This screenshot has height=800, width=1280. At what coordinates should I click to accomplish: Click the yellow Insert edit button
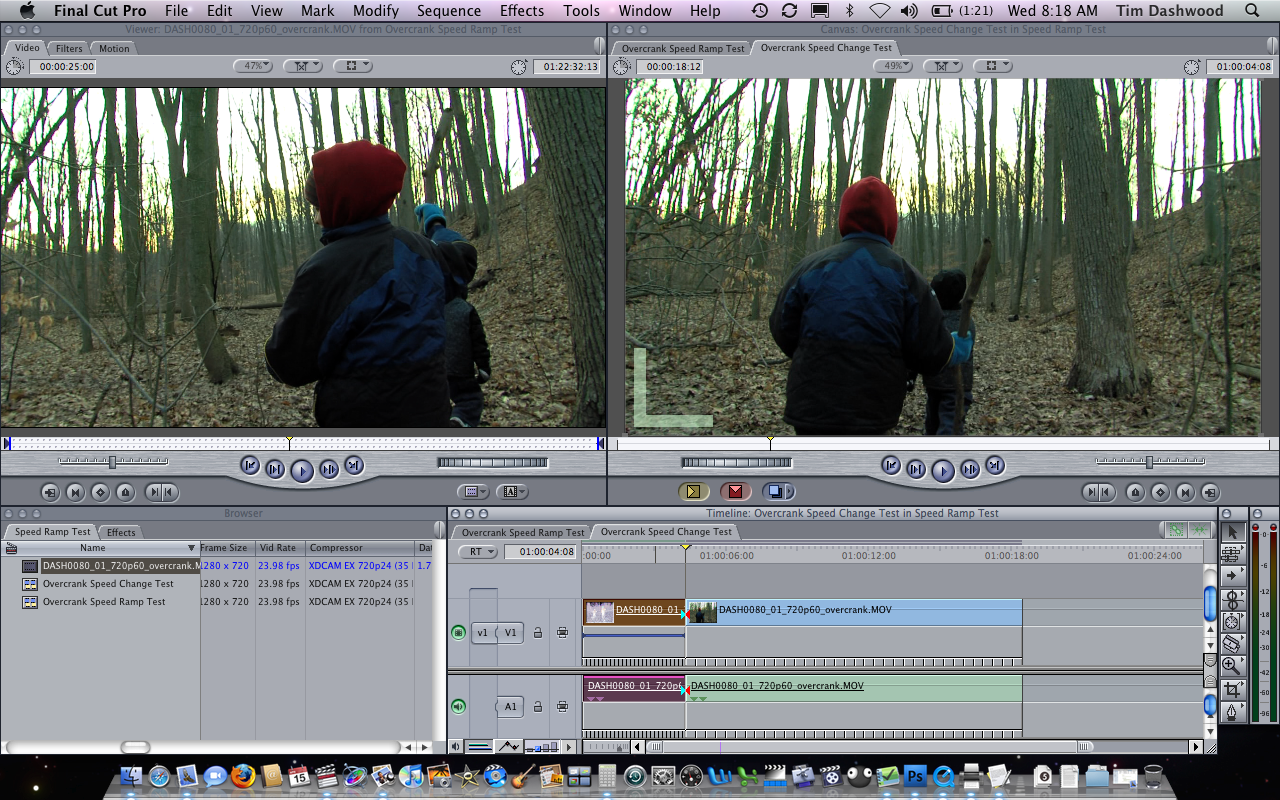click(692, 491)
